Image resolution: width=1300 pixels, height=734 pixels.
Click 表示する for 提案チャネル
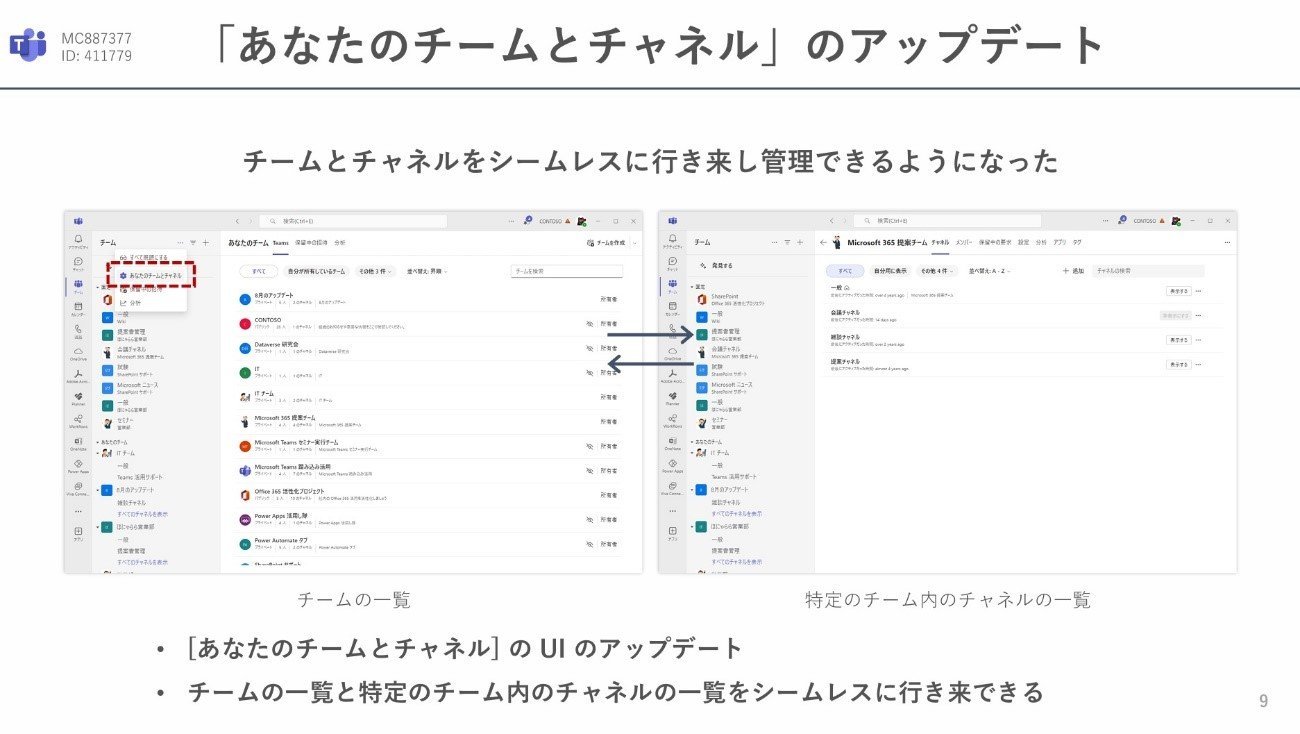coord(1177,365)
